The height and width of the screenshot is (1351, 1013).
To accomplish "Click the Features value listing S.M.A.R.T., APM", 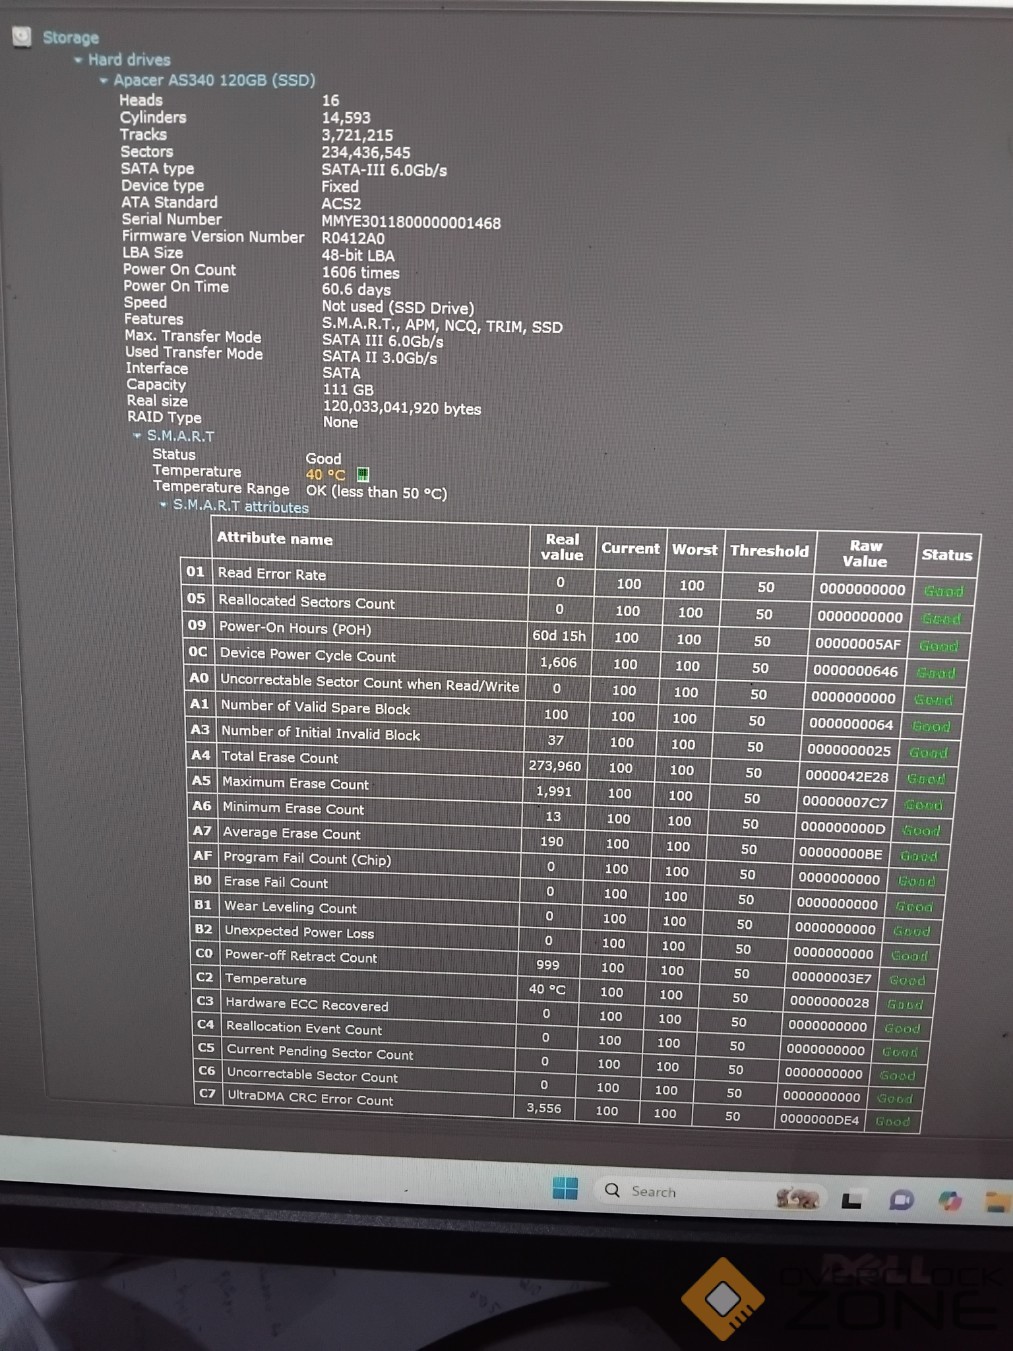I will [442, 326].
